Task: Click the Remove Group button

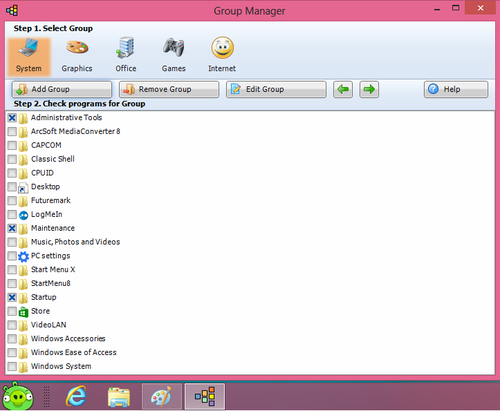Action: pyautogui.click(x=169, y=89)
